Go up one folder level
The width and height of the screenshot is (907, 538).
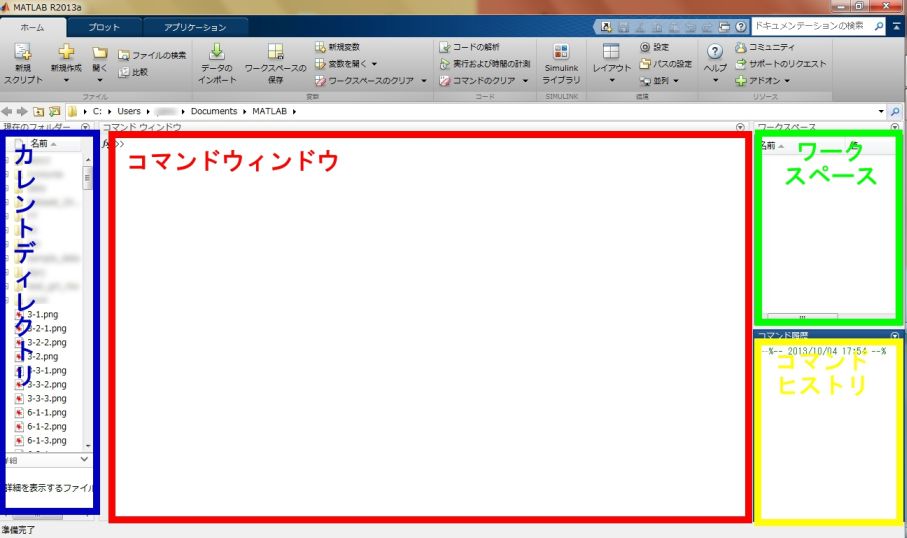38,111
